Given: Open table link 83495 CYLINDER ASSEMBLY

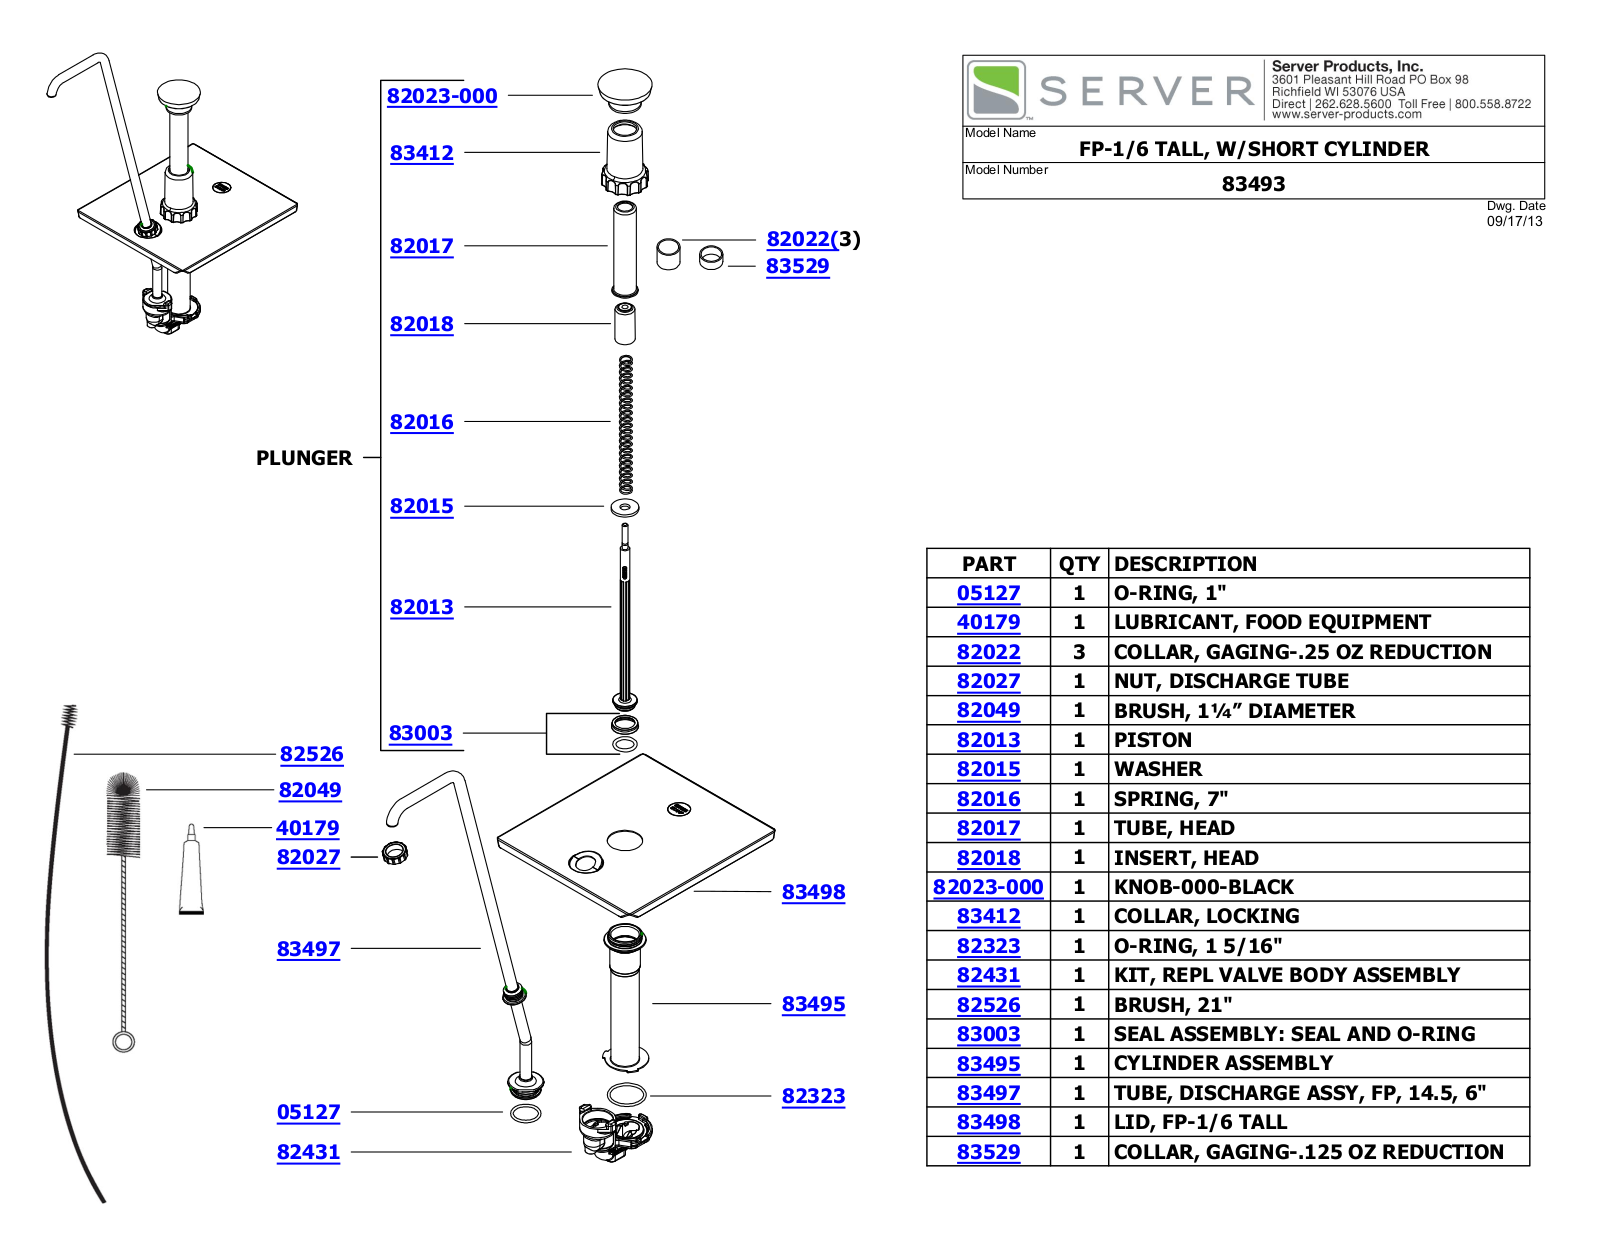Looking at the screenshot, I should click(x=989, y=1064).
